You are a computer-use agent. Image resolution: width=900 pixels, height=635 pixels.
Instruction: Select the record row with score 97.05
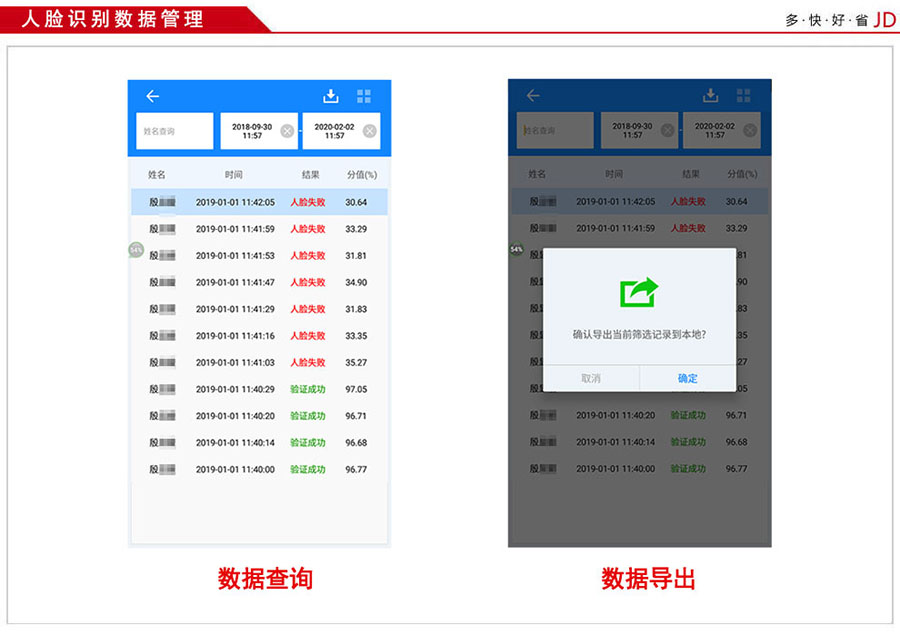[x=258, y=390]
